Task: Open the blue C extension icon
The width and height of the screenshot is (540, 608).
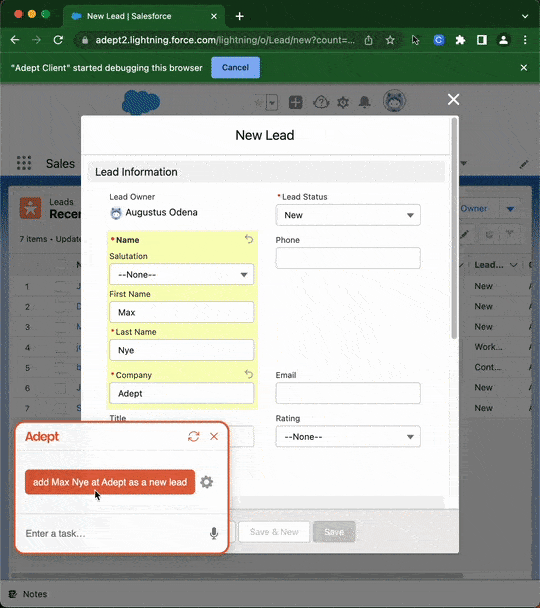Action: pos(439,40)
